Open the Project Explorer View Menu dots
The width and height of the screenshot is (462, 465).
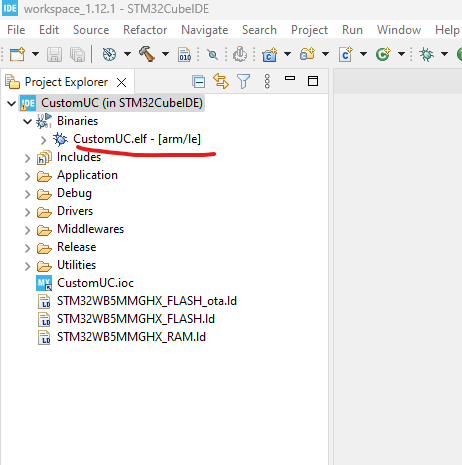pyautogui.click(x=267, y=82)
